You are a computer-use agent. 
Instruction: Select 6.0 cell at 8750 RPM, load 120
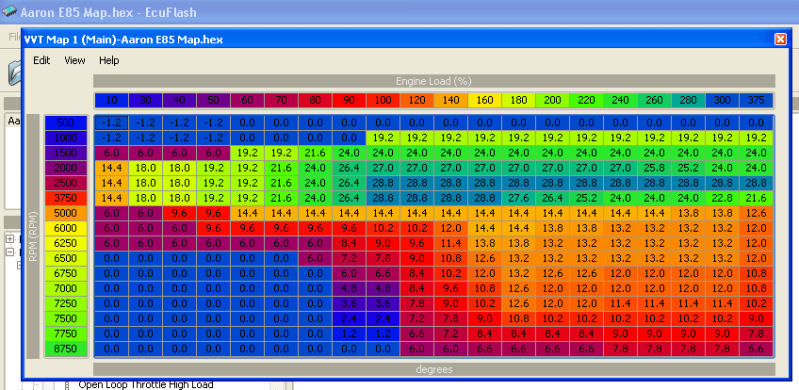(417, 349)
